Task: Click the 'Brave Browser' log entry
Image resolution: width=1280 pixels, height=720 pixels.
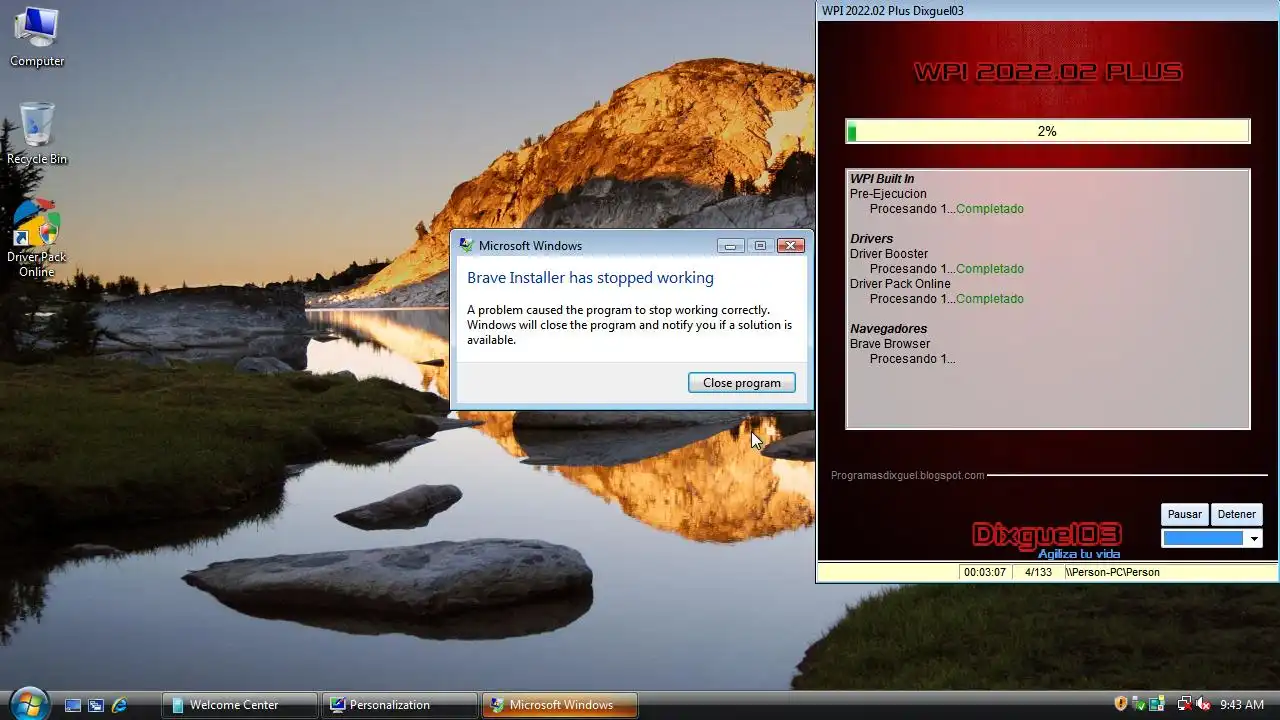Action: coord(890,344)
